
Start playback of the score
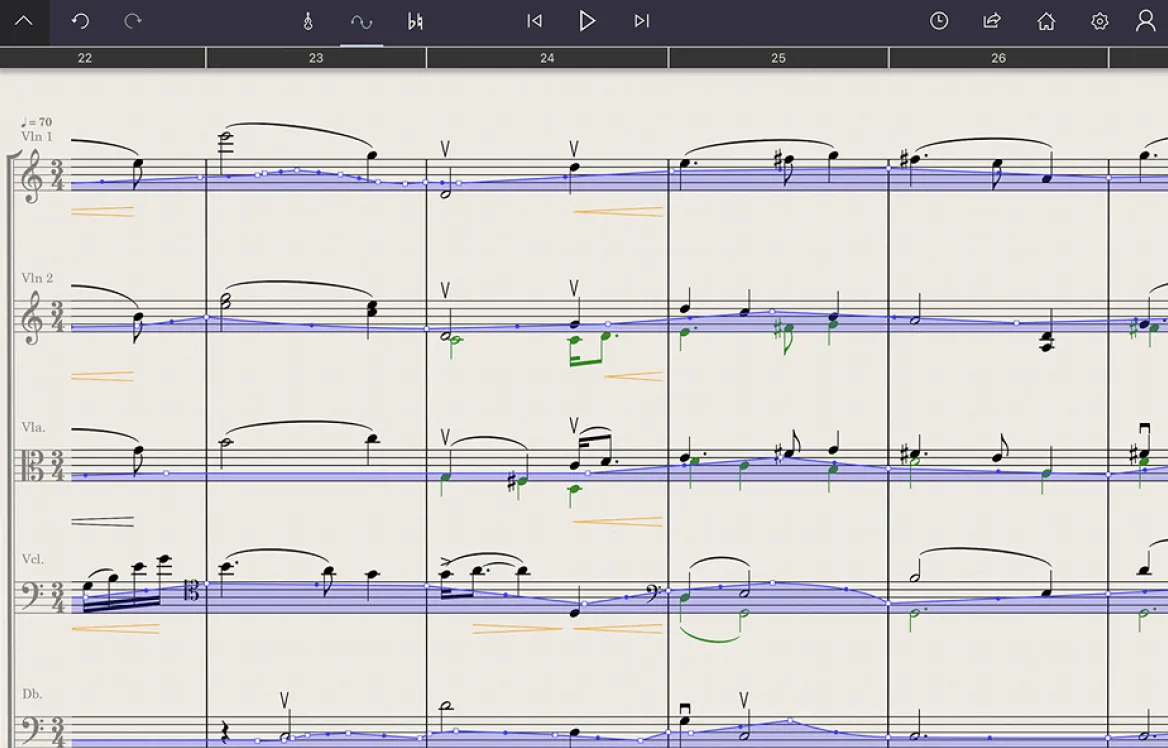(587, 21)
